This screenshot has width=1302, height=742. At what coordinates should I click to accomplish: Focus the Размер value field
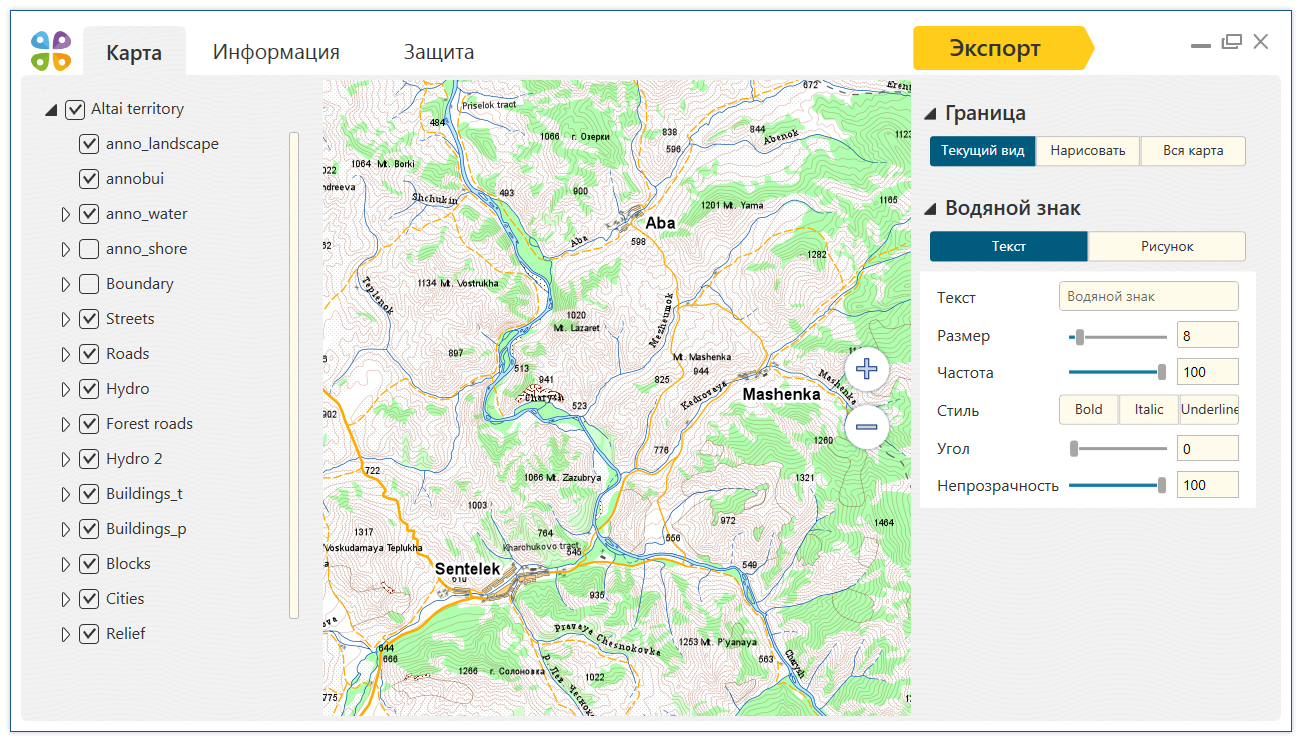[x=1208, y=335]
